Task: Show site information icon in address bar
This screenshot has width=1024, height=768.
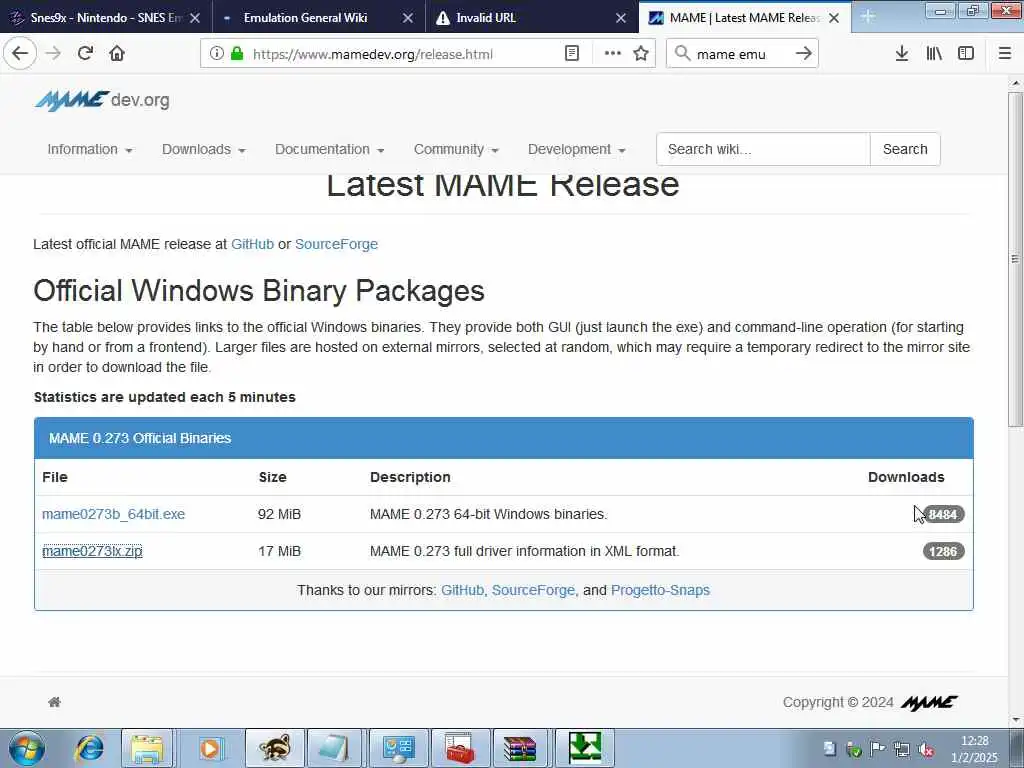Action: 216,54
